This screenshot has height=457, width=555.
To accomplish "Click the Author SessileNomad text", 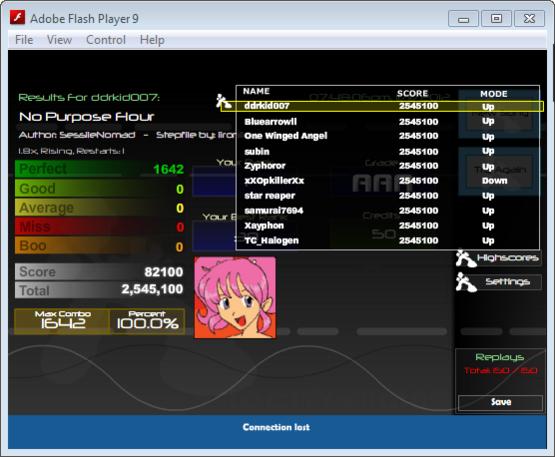I will pos(77,135).
